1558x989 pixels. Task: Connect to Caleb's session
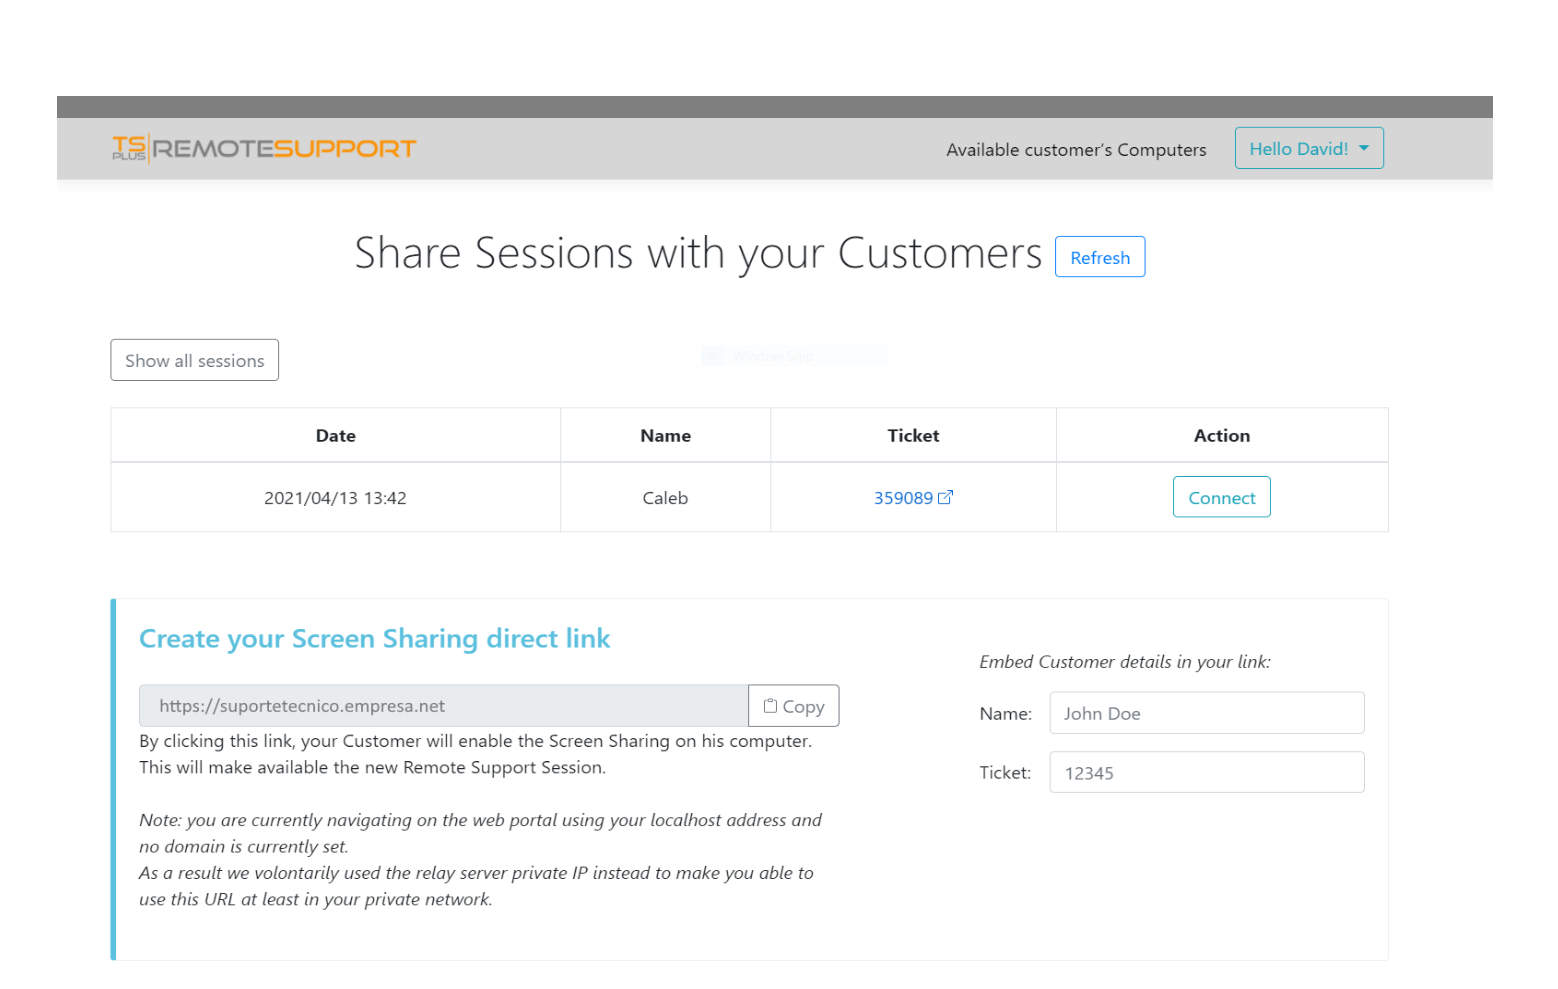click(1221, 497)
